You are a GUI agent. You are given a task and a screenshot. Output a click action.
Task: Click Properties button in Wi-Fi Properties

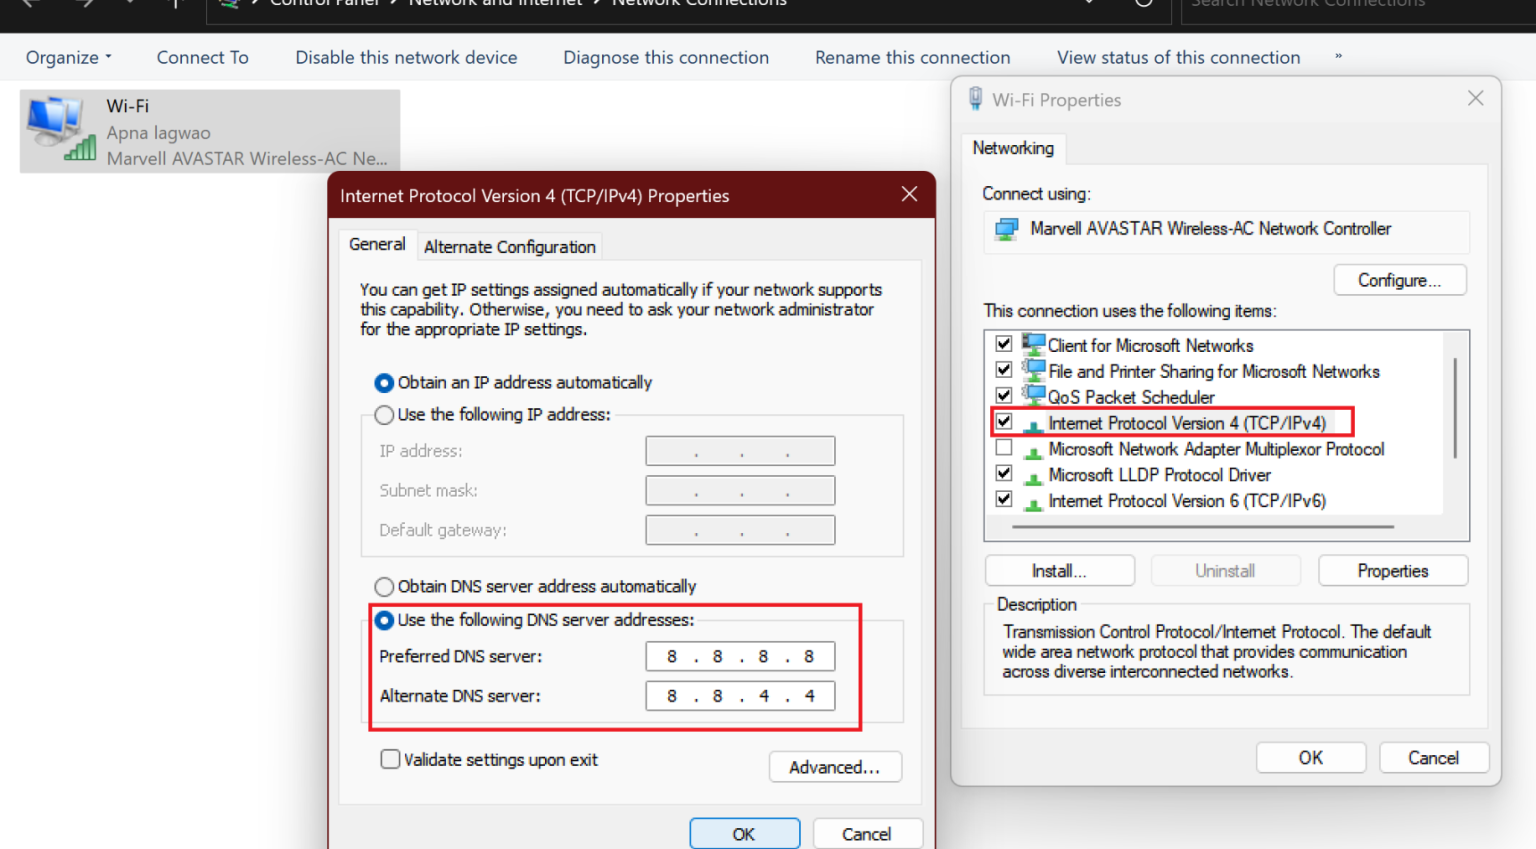point(1393,571)
